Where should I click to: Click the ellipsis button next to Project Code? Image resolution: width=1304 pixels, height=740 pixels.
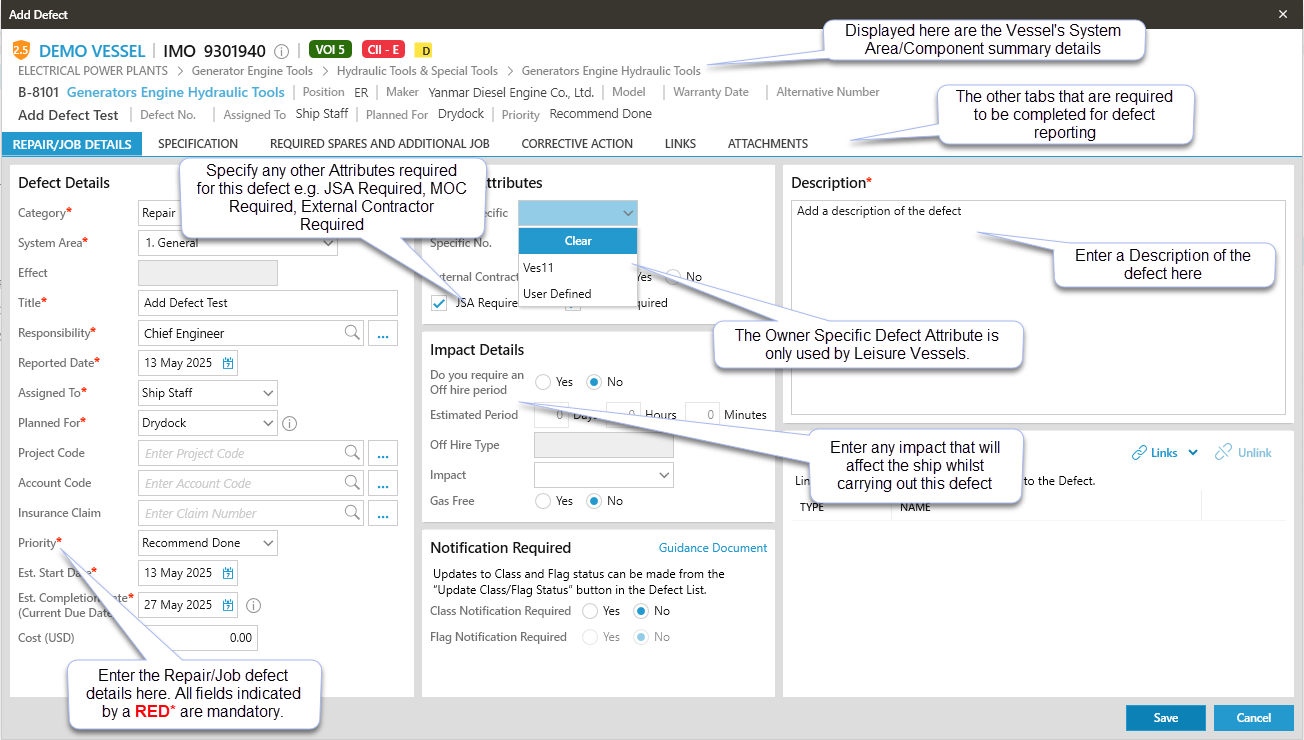click(383, 453)
